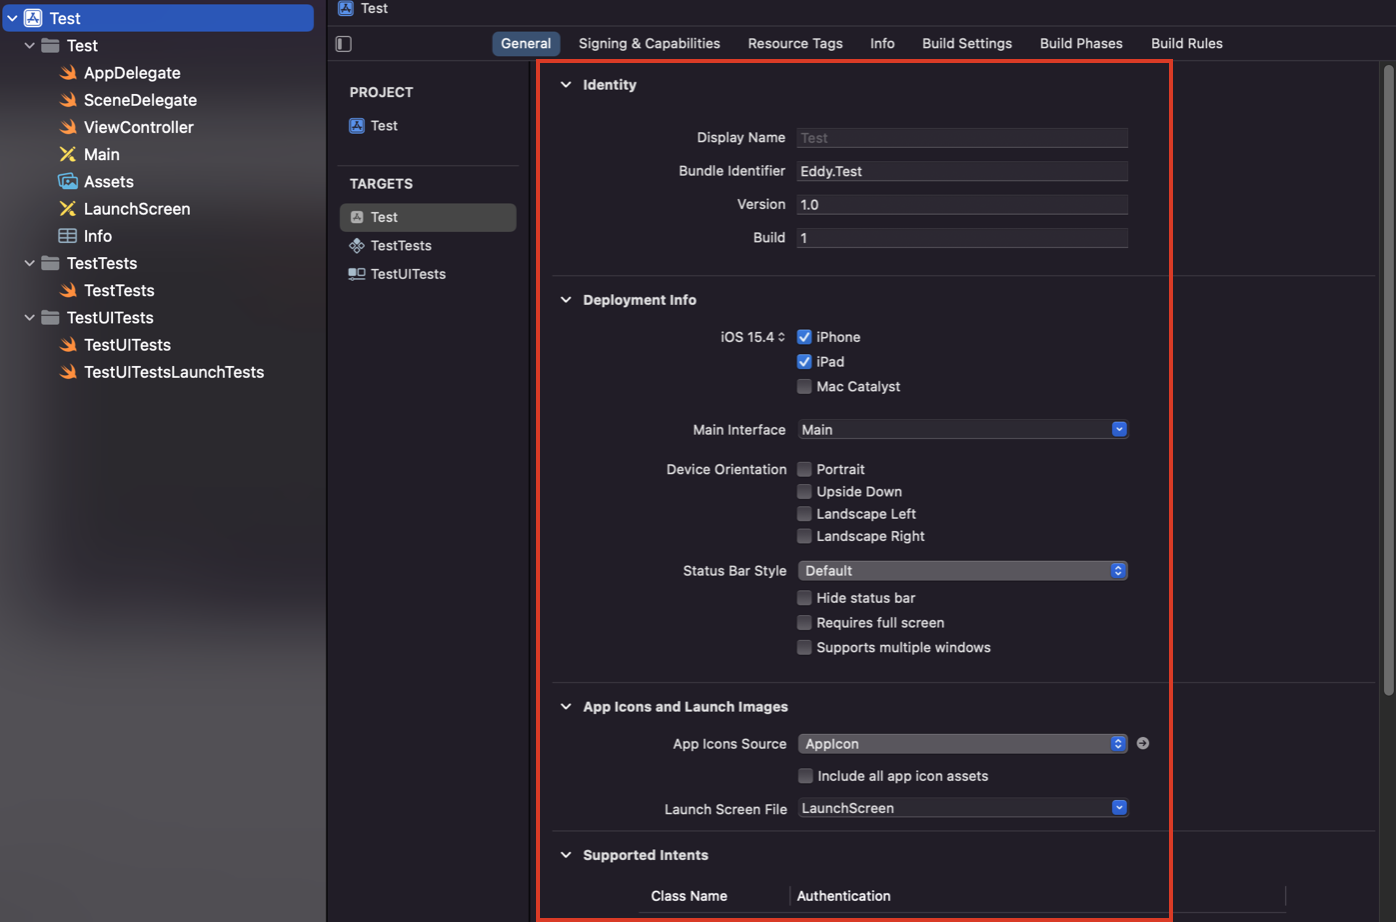
Task: Click the arrow icon beside App Icons Source
Action: pos(1143,743)
